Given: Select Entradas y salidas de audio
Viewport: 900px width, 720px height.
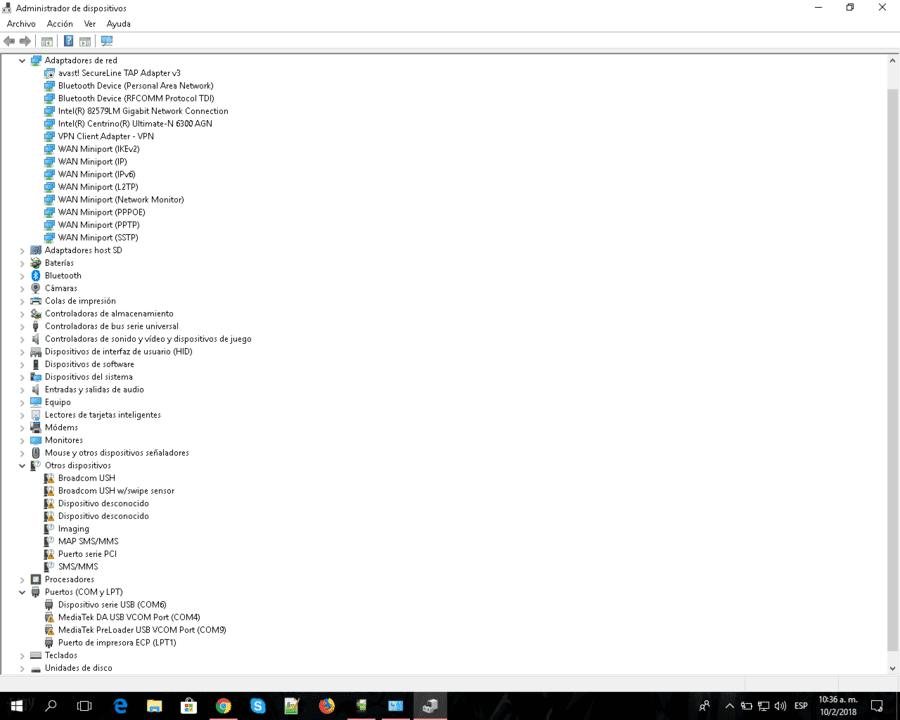Looking at the screenshot, I should click(94, 389).
